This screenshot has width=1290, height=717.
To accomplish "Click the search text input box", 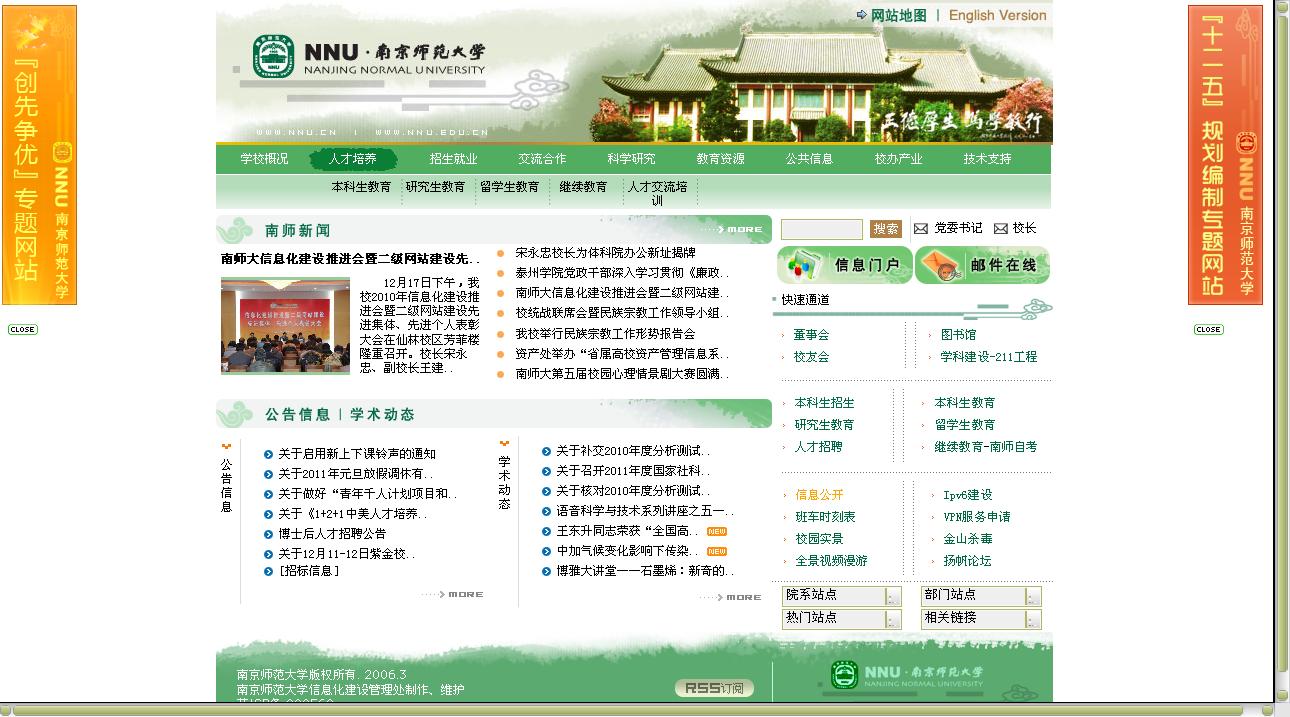I will click(x=822, y=229).
